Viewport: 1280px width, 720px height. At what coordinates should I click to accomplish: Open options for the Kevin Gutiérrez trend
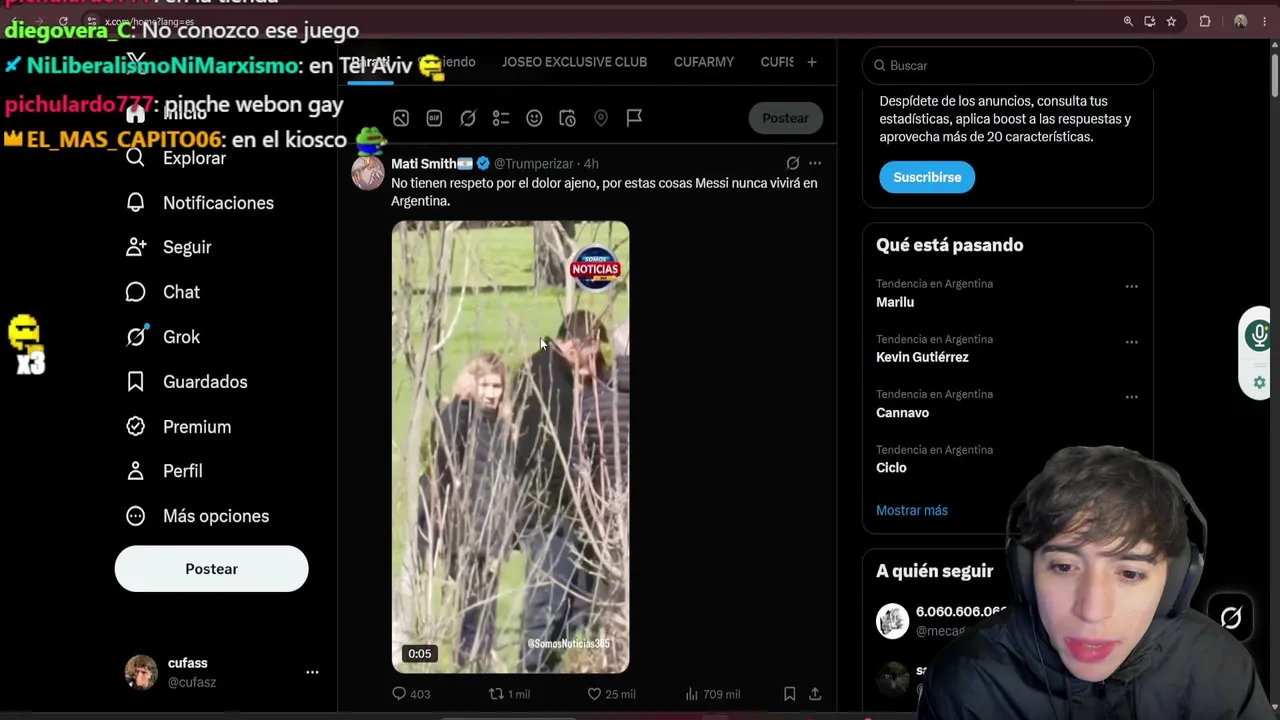pos(1132,342)
